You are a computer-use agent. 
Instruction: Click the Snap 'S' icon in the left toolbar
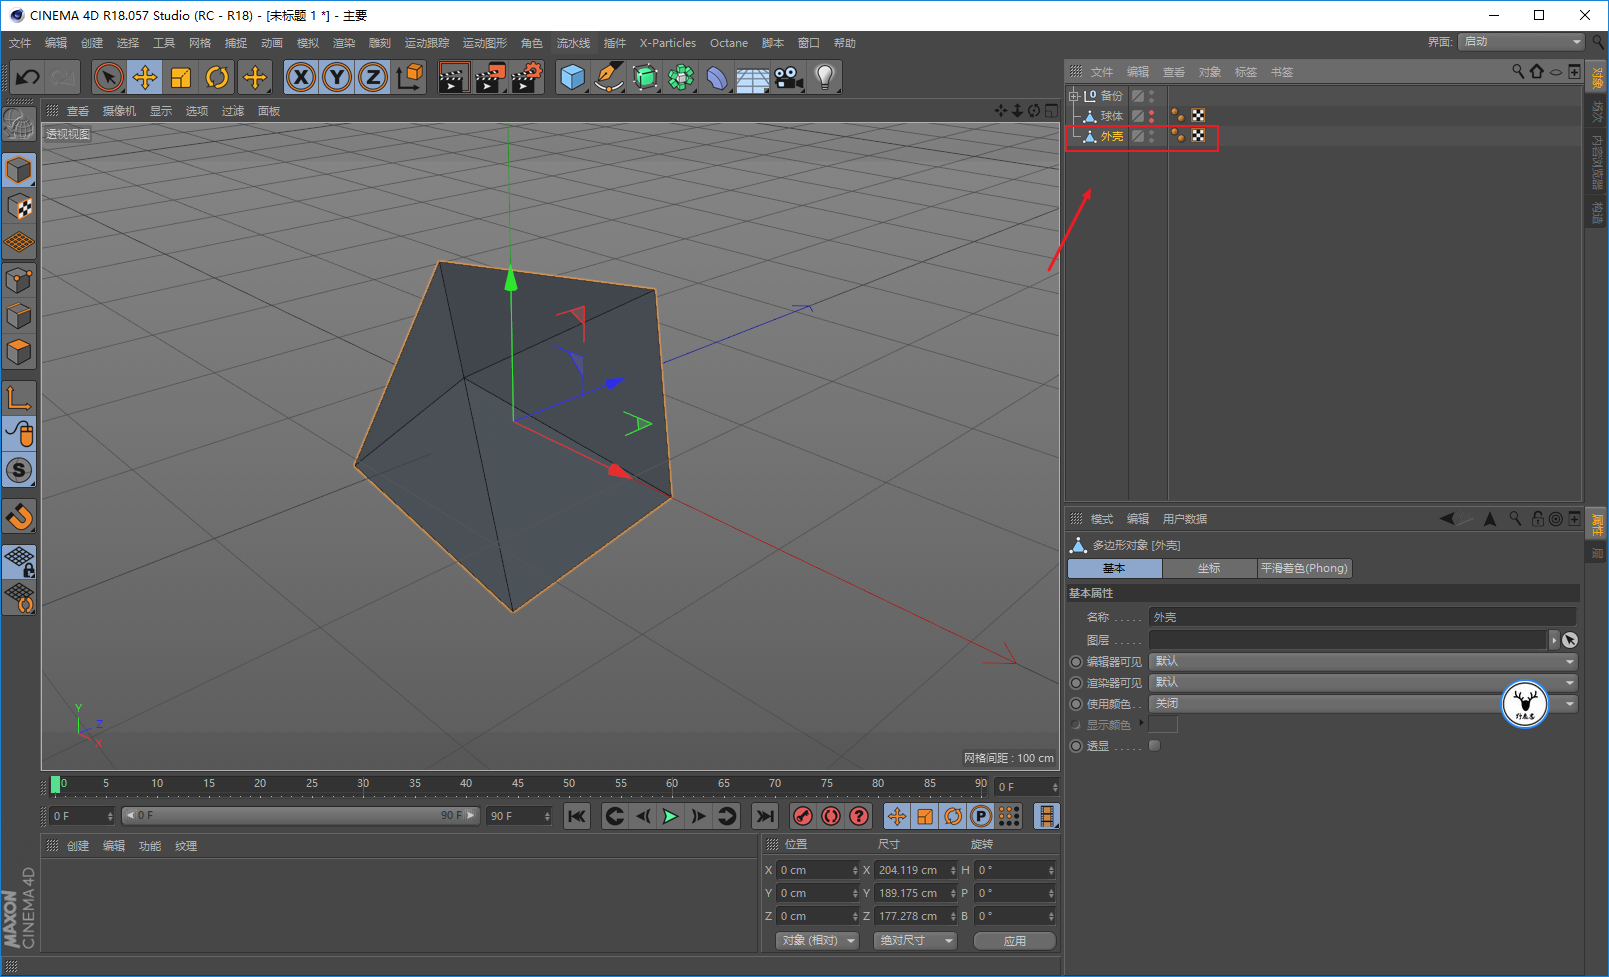19,470
